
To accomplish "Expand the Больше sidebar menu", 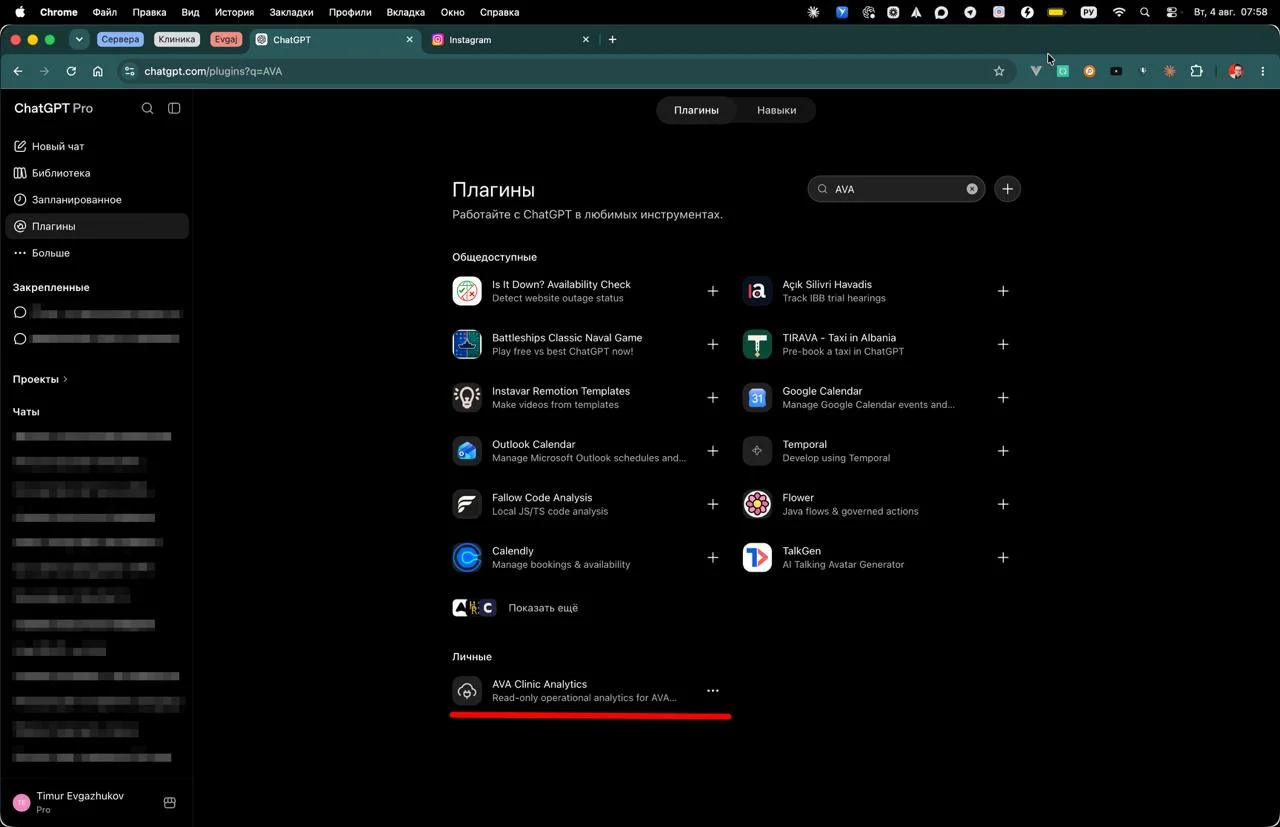I will [97, 253].
